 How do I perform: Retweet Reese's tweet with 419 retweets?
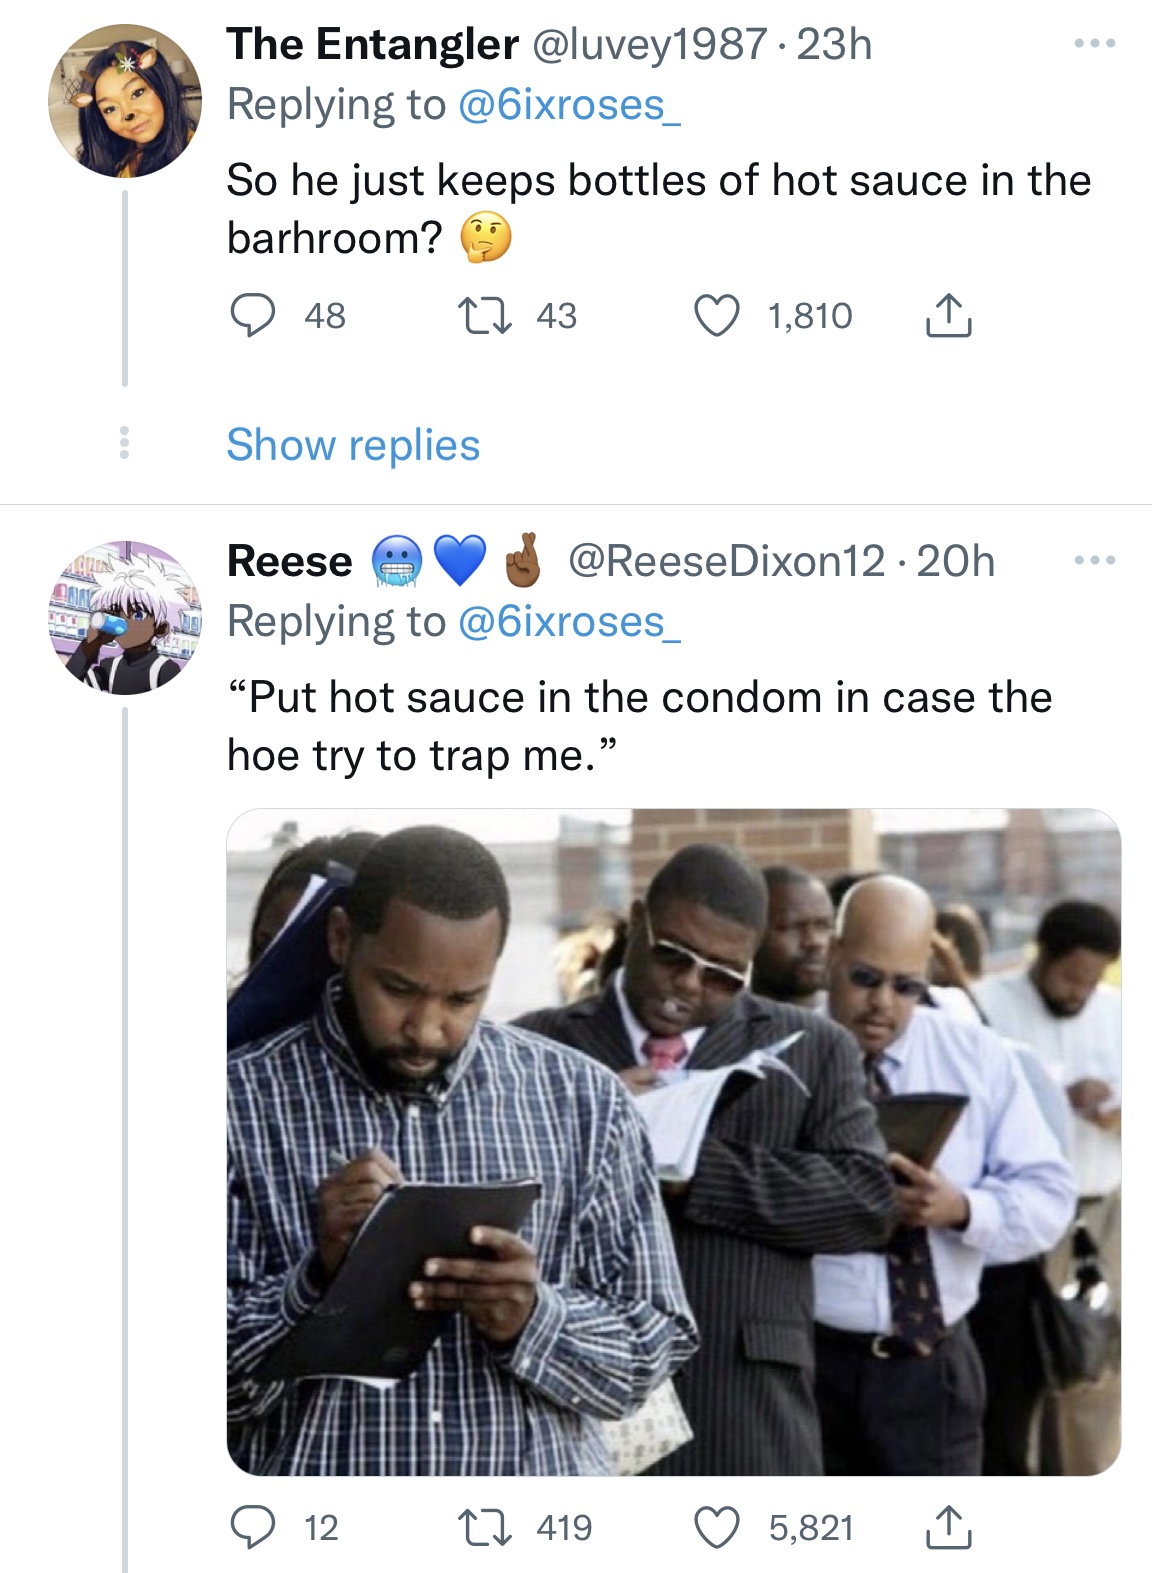point(485,1527)
